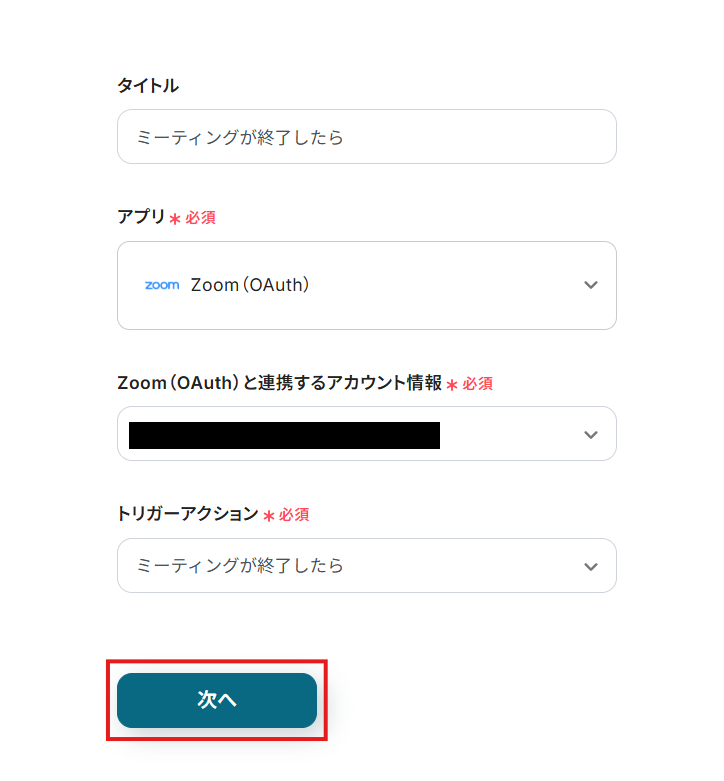
Task: Focus the タイトル text input field
Action: pos(366,137)
